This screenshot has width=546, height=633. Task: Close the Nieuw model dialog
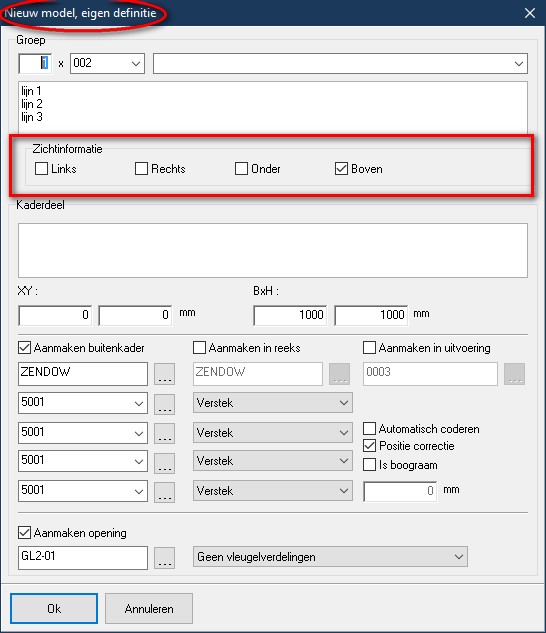click(530, 13)
